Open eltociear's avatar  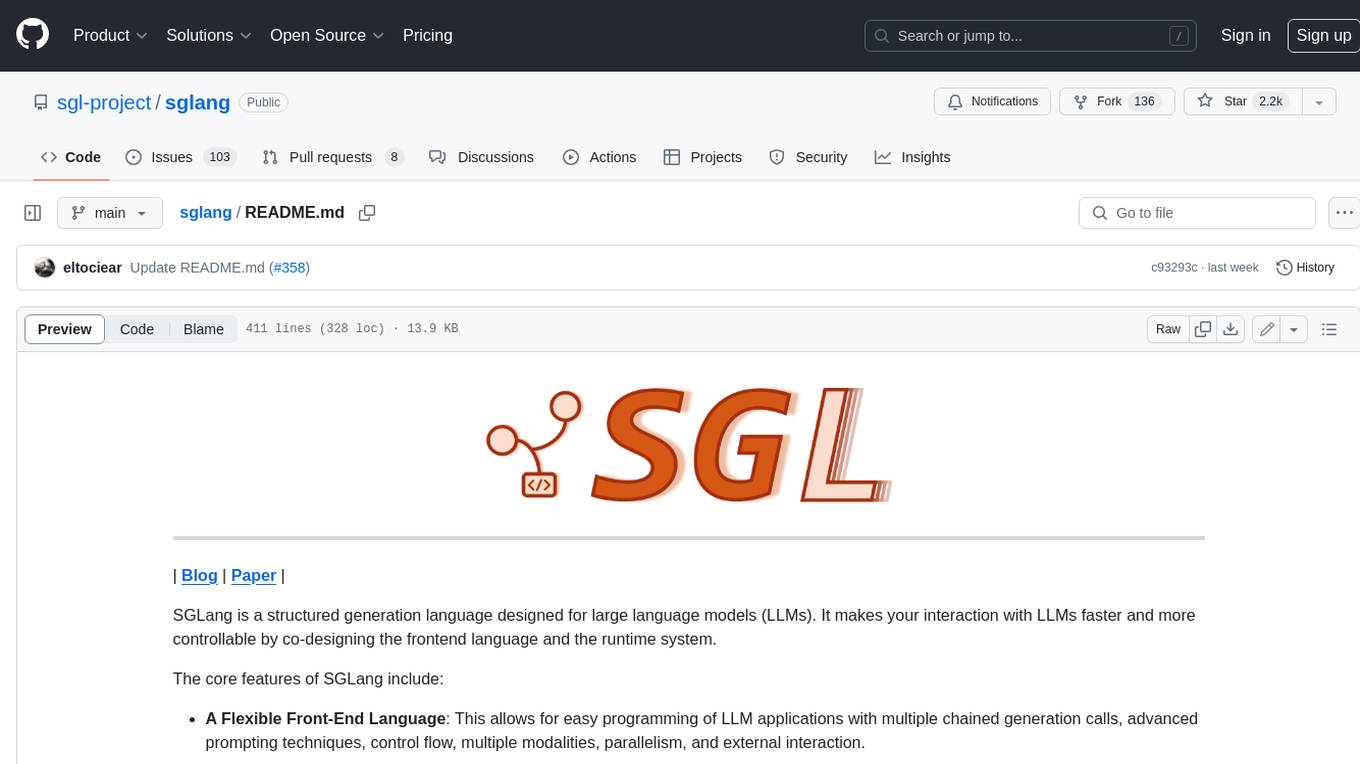coord(45,268)
